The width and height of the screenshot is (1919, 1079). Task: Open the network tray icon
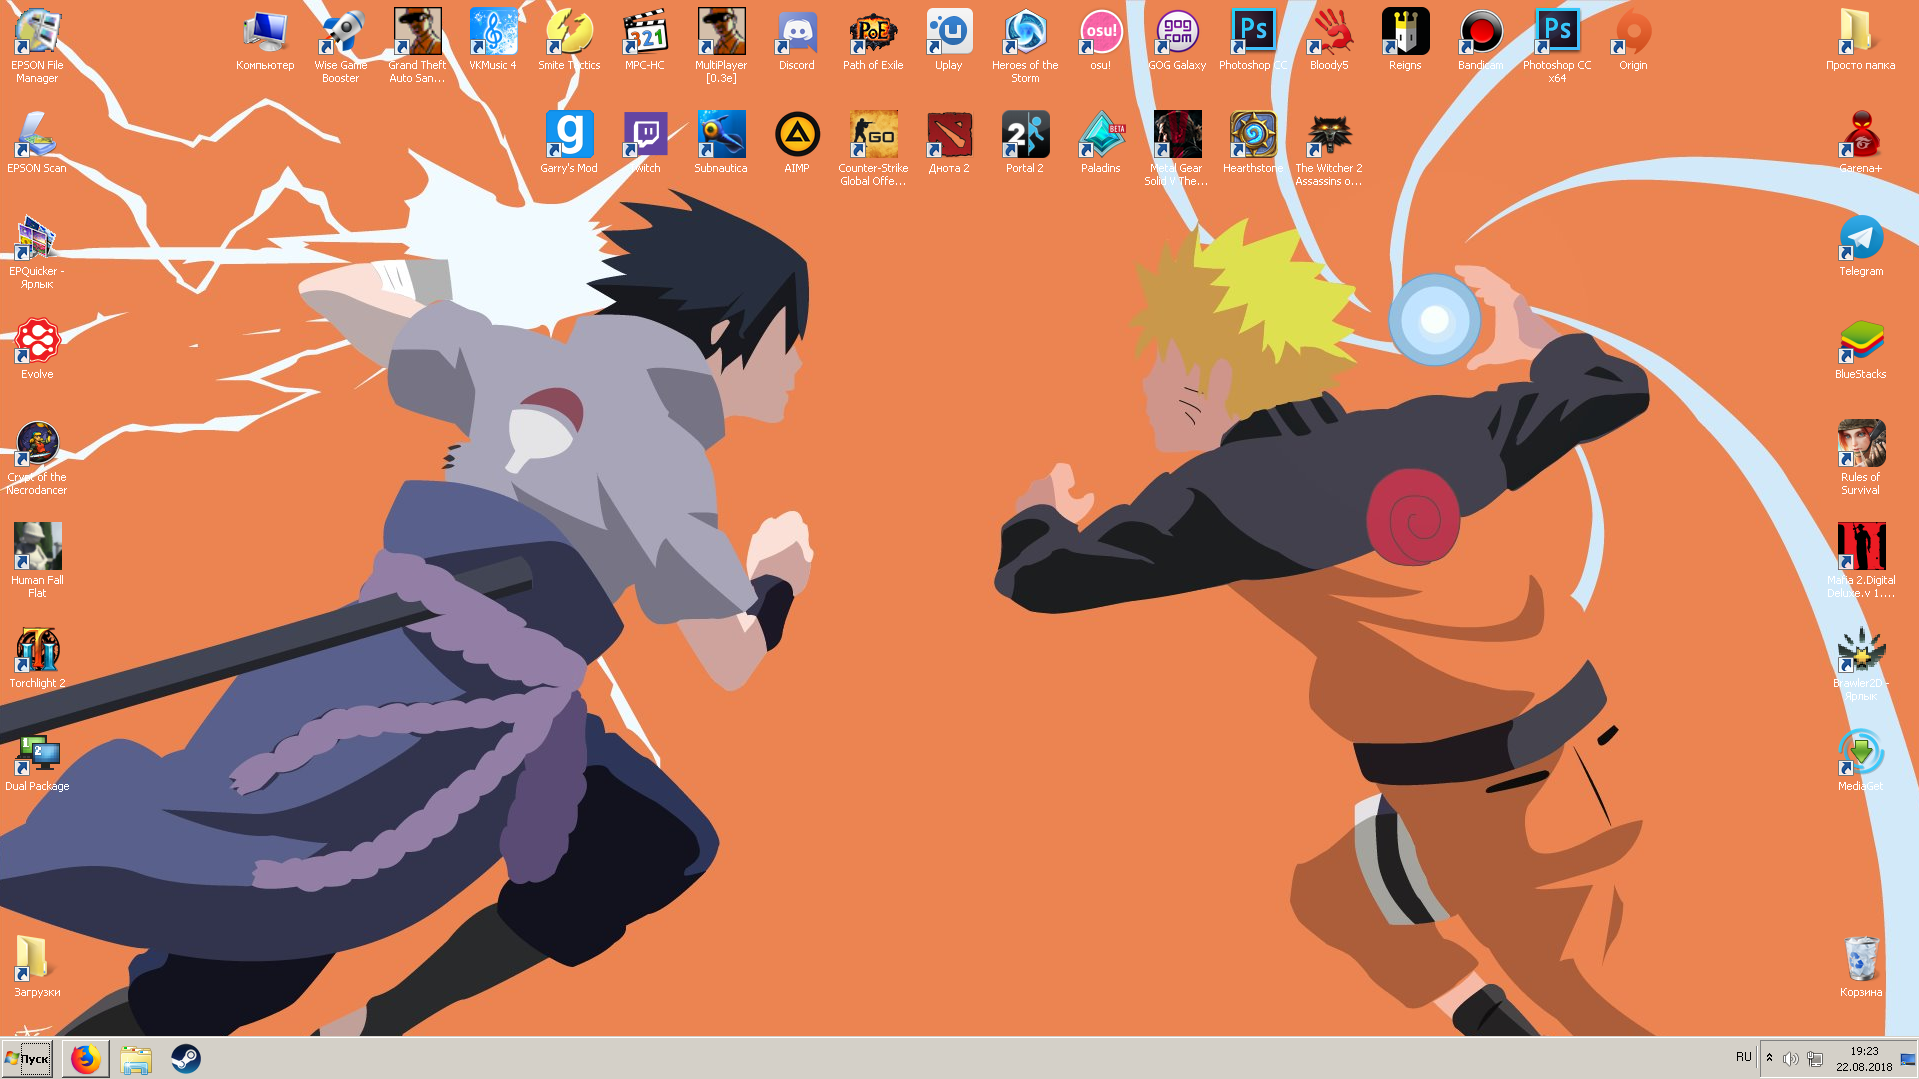tap(1815, 1058)
